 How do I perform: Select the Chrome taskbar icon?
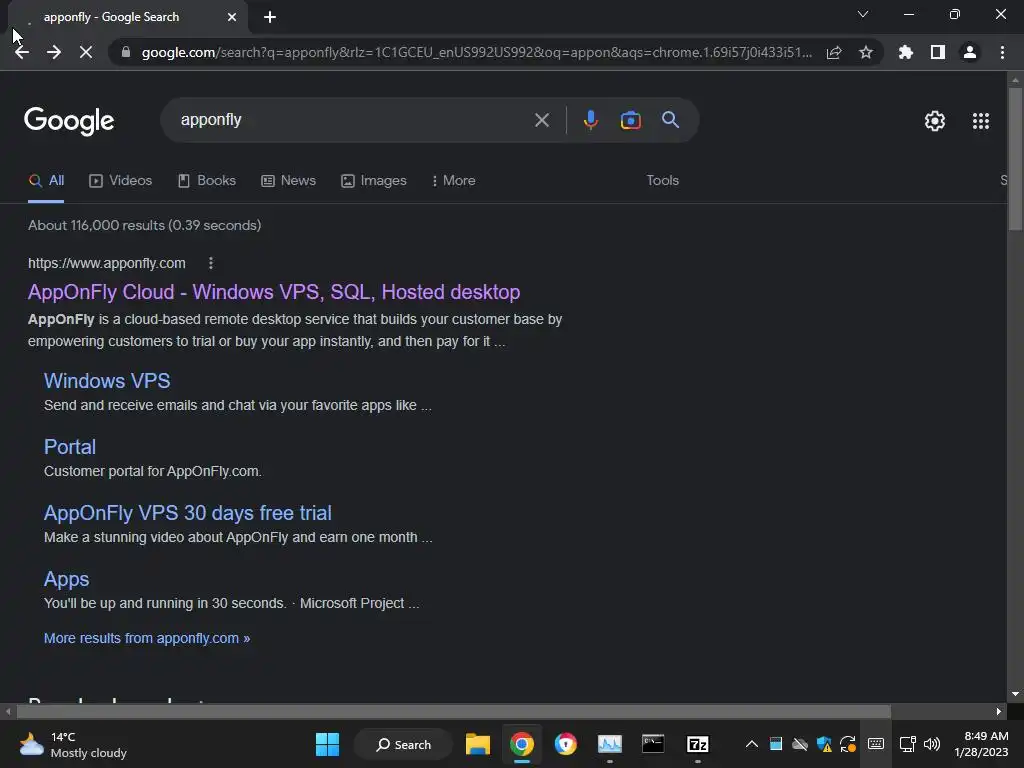click(x=522, y=744)
